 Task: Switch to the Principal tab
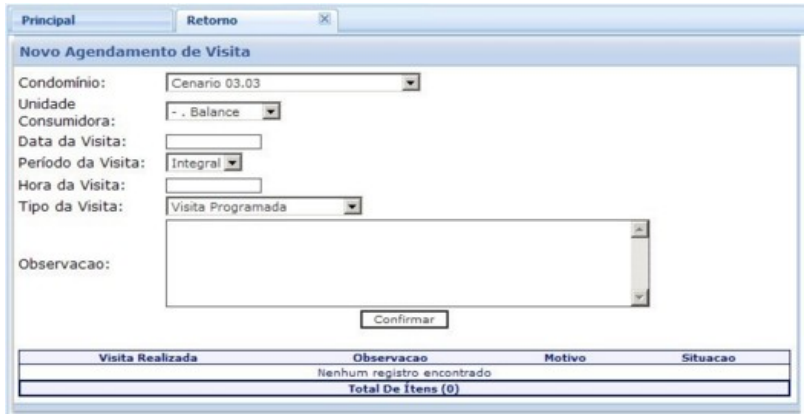click(50, 18)
